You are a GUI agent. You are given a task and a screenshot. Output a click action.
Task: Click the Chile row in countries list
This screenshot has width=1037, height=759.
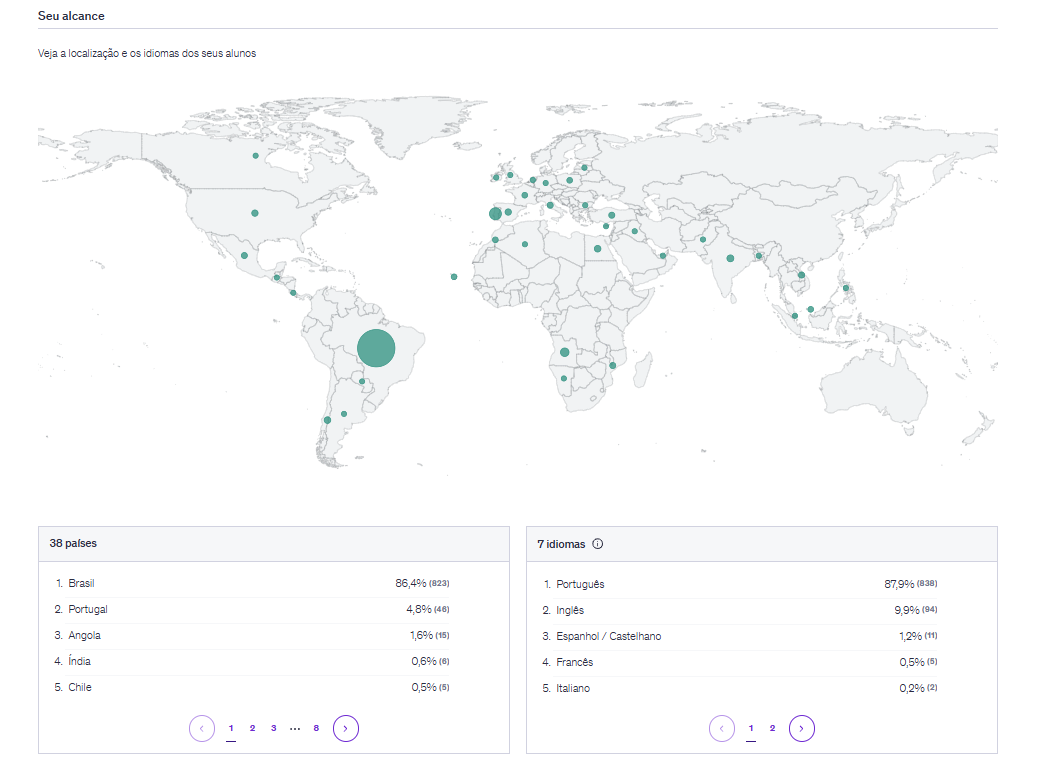coord(252,687)
